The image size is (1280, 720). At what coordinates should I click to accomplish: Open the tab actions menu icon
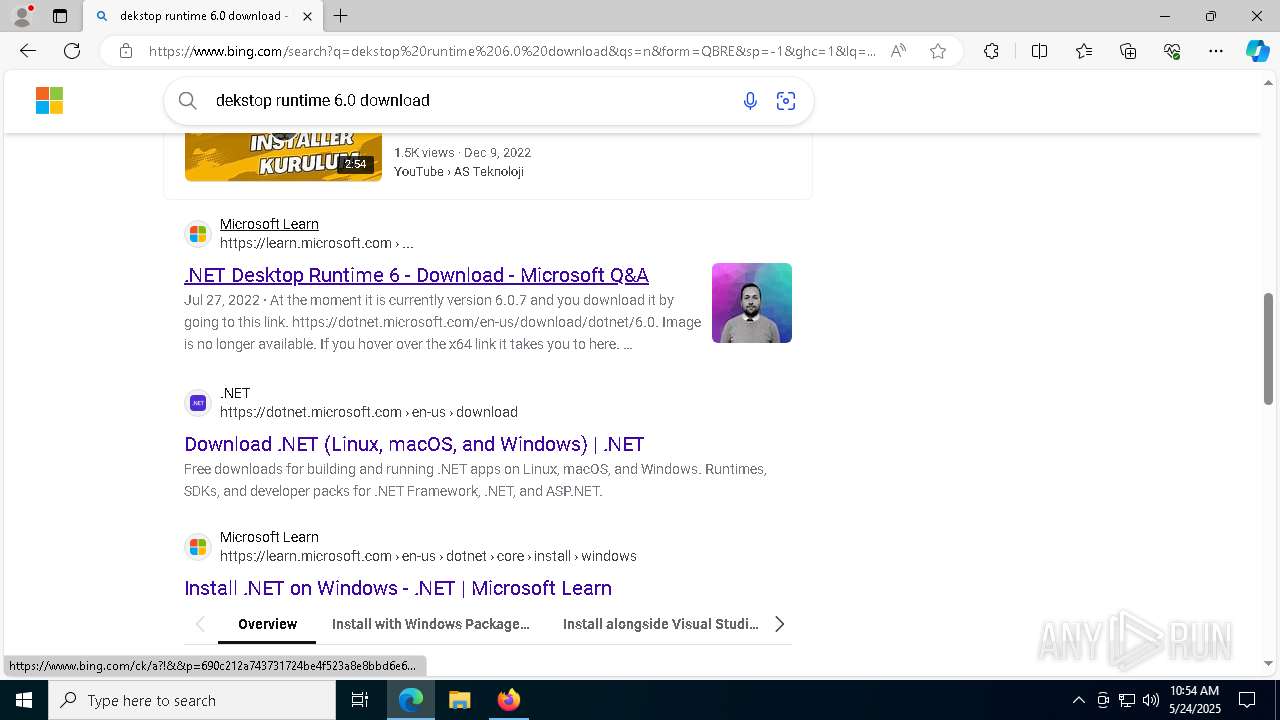click(x=60, y=16)
